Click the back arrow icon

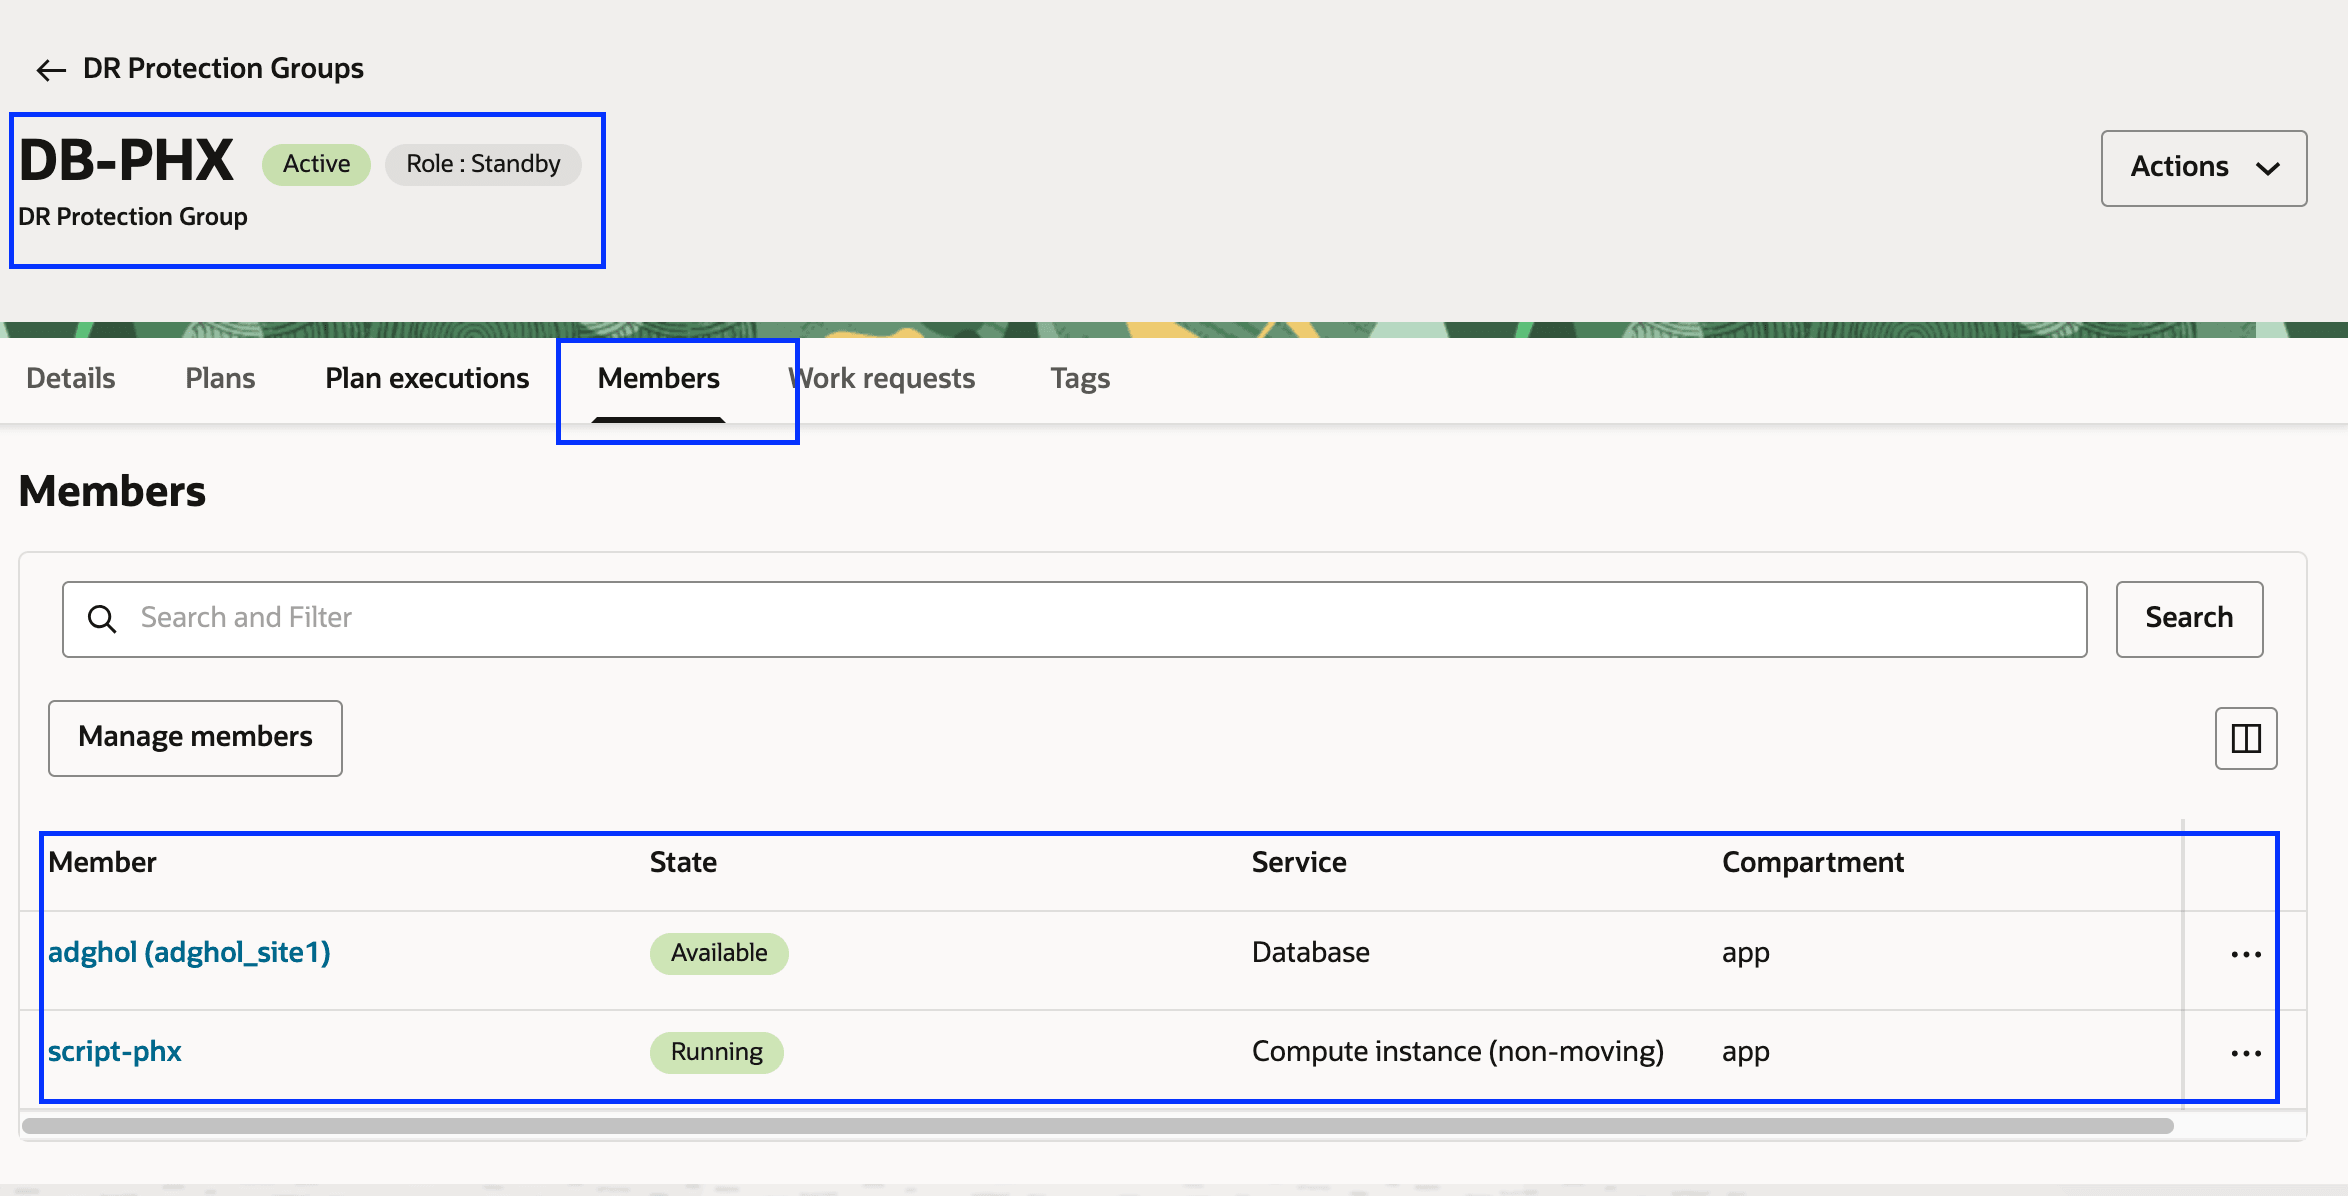point(51,70)
